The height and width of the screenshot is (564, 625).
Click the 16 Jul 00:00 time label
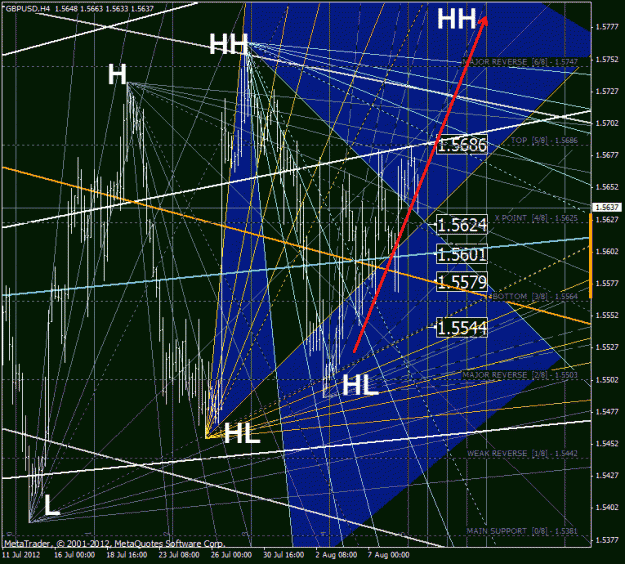coord(75,555)
